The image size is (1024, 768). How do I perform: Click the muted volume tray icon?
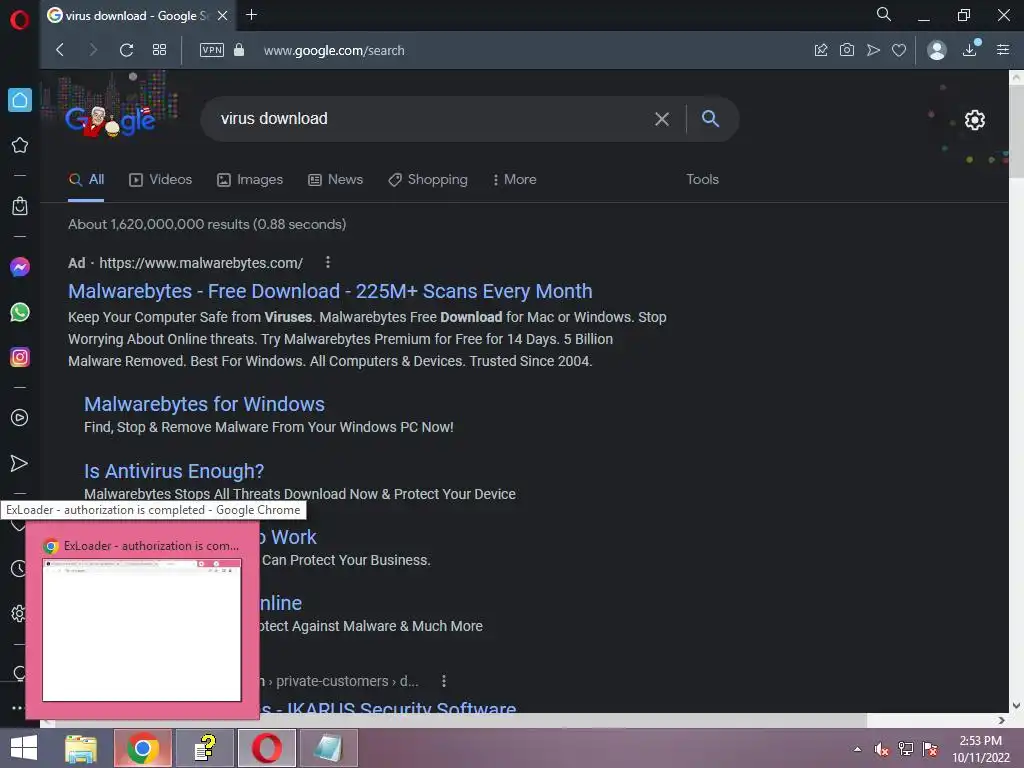[x=882, y=749]
